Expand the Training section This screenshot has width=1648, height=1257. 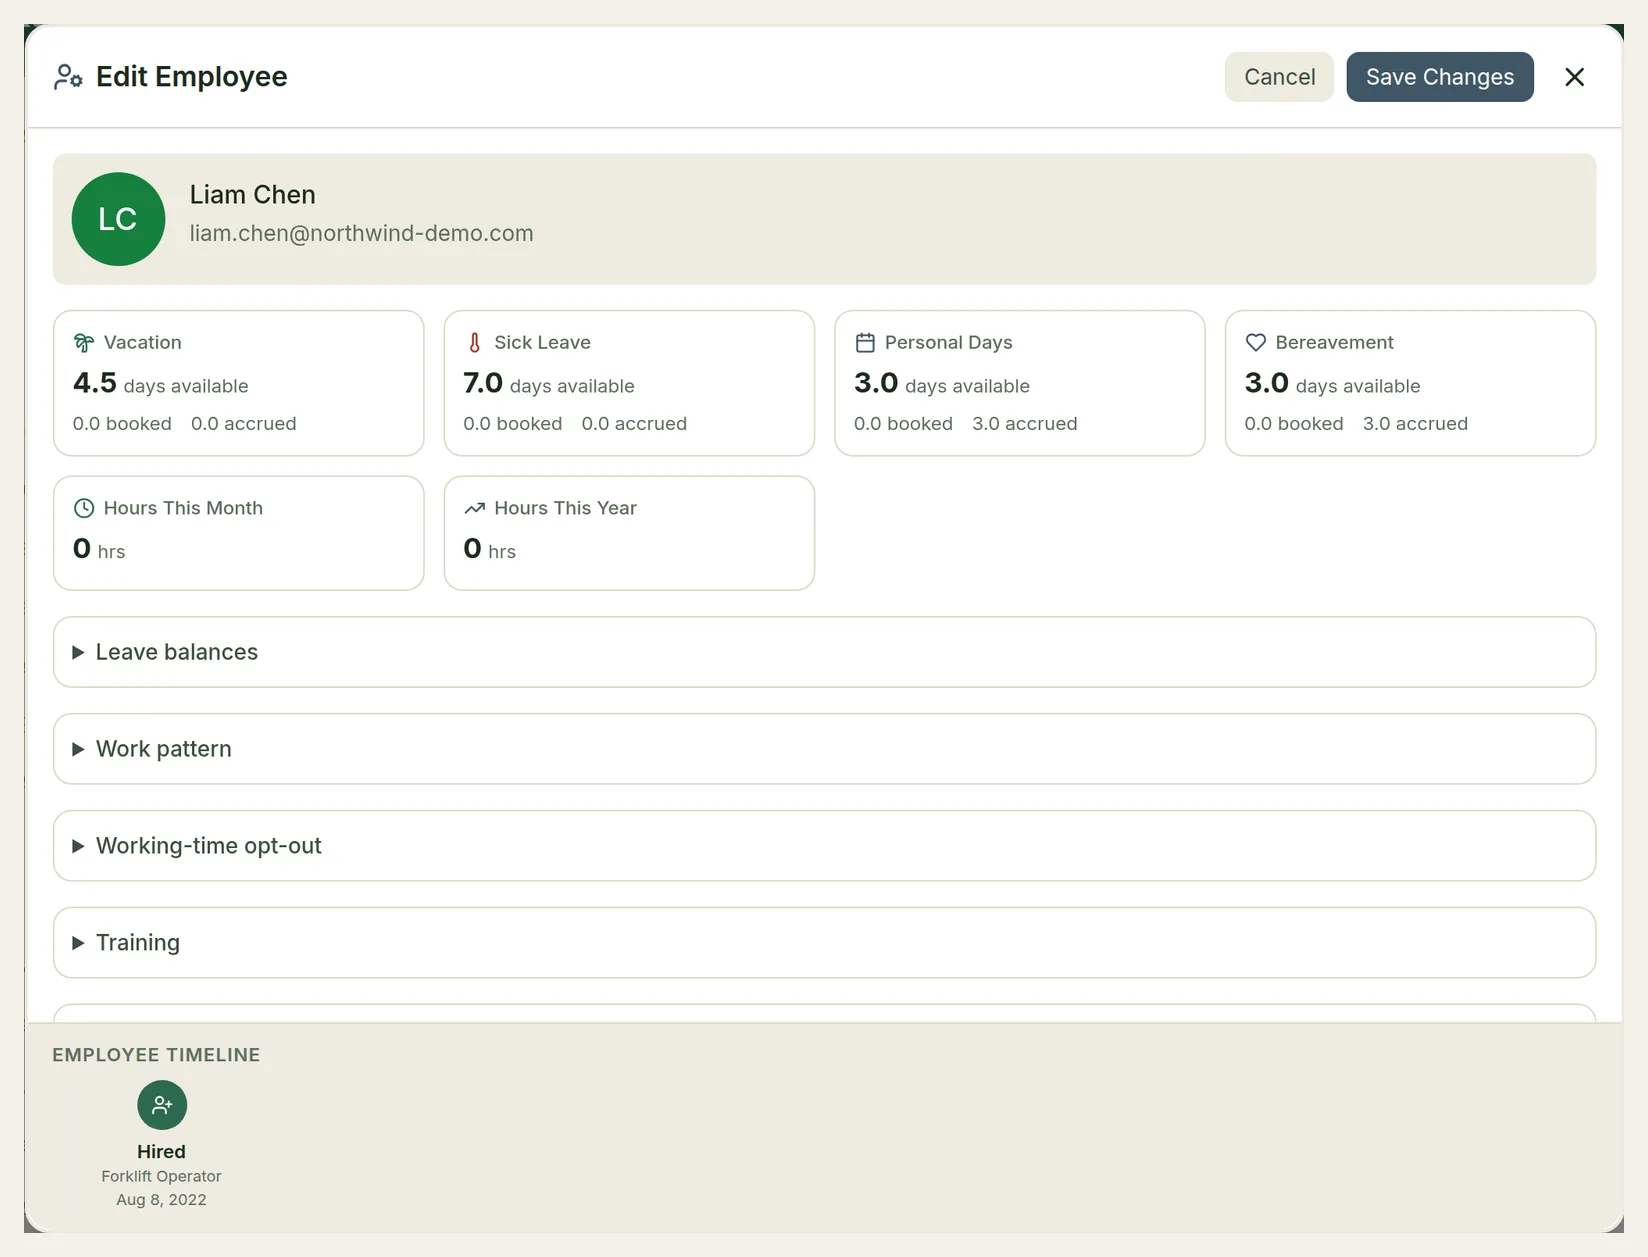click(824, 943)
